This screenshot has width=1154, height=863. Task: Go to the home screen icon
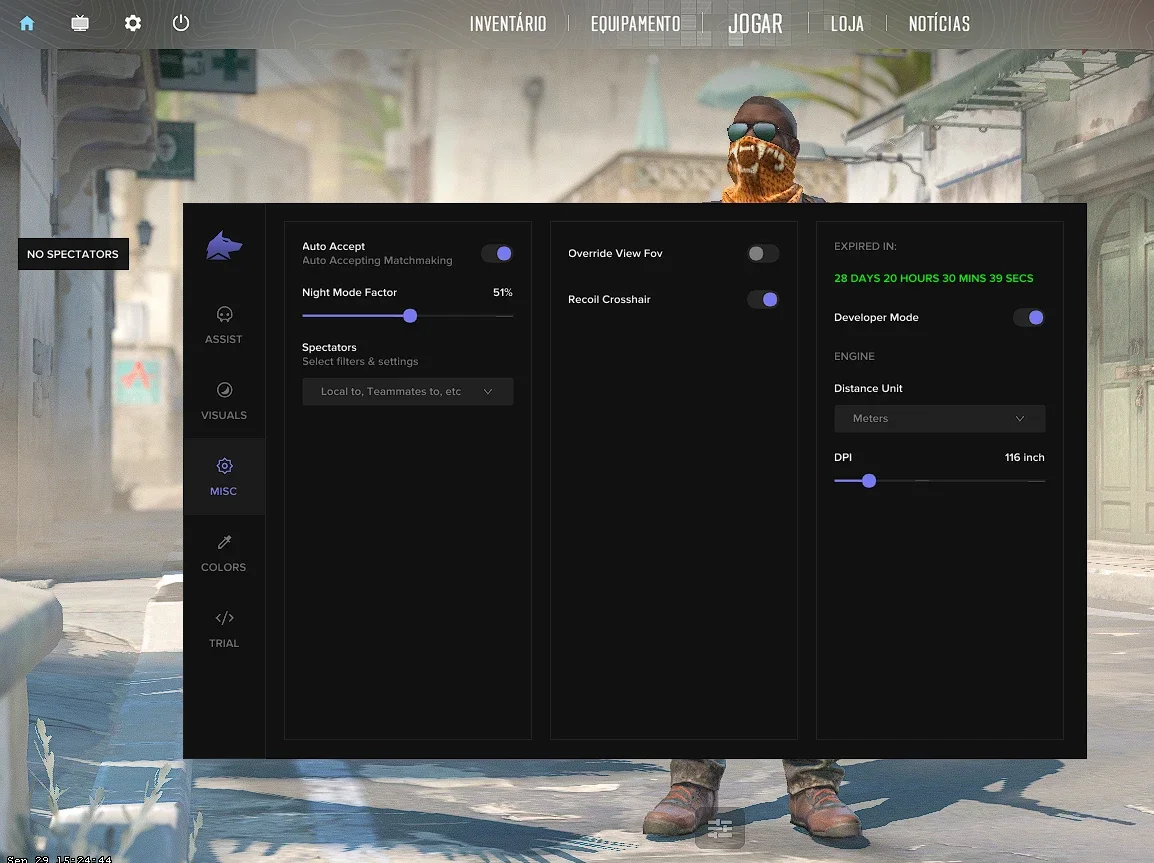point(27,24)
